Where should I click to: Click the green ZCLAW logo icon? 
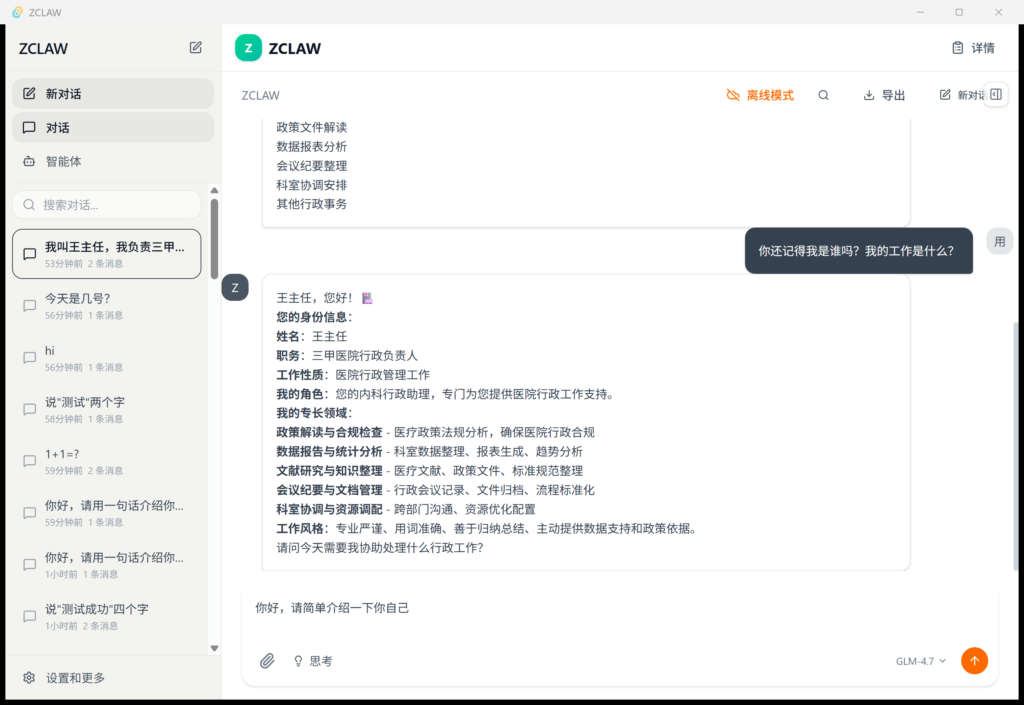[x=248, y=48]
